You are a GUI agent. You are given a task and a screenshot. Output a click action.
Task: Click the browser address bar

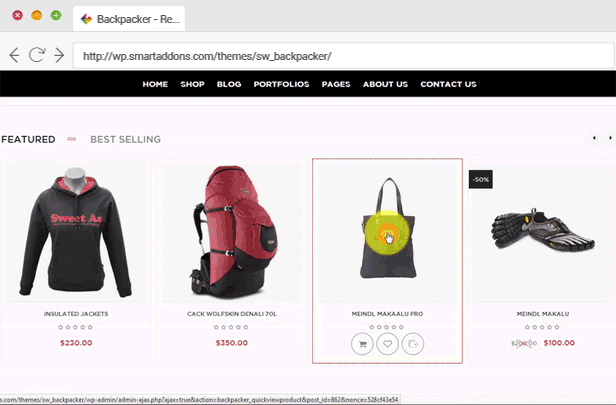(x=344, y=56)
